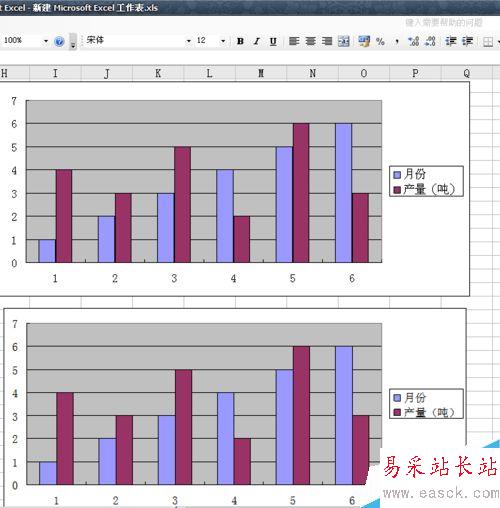Open font size dropdown 12
Screen dimensions: 500x508
(223, 41)
